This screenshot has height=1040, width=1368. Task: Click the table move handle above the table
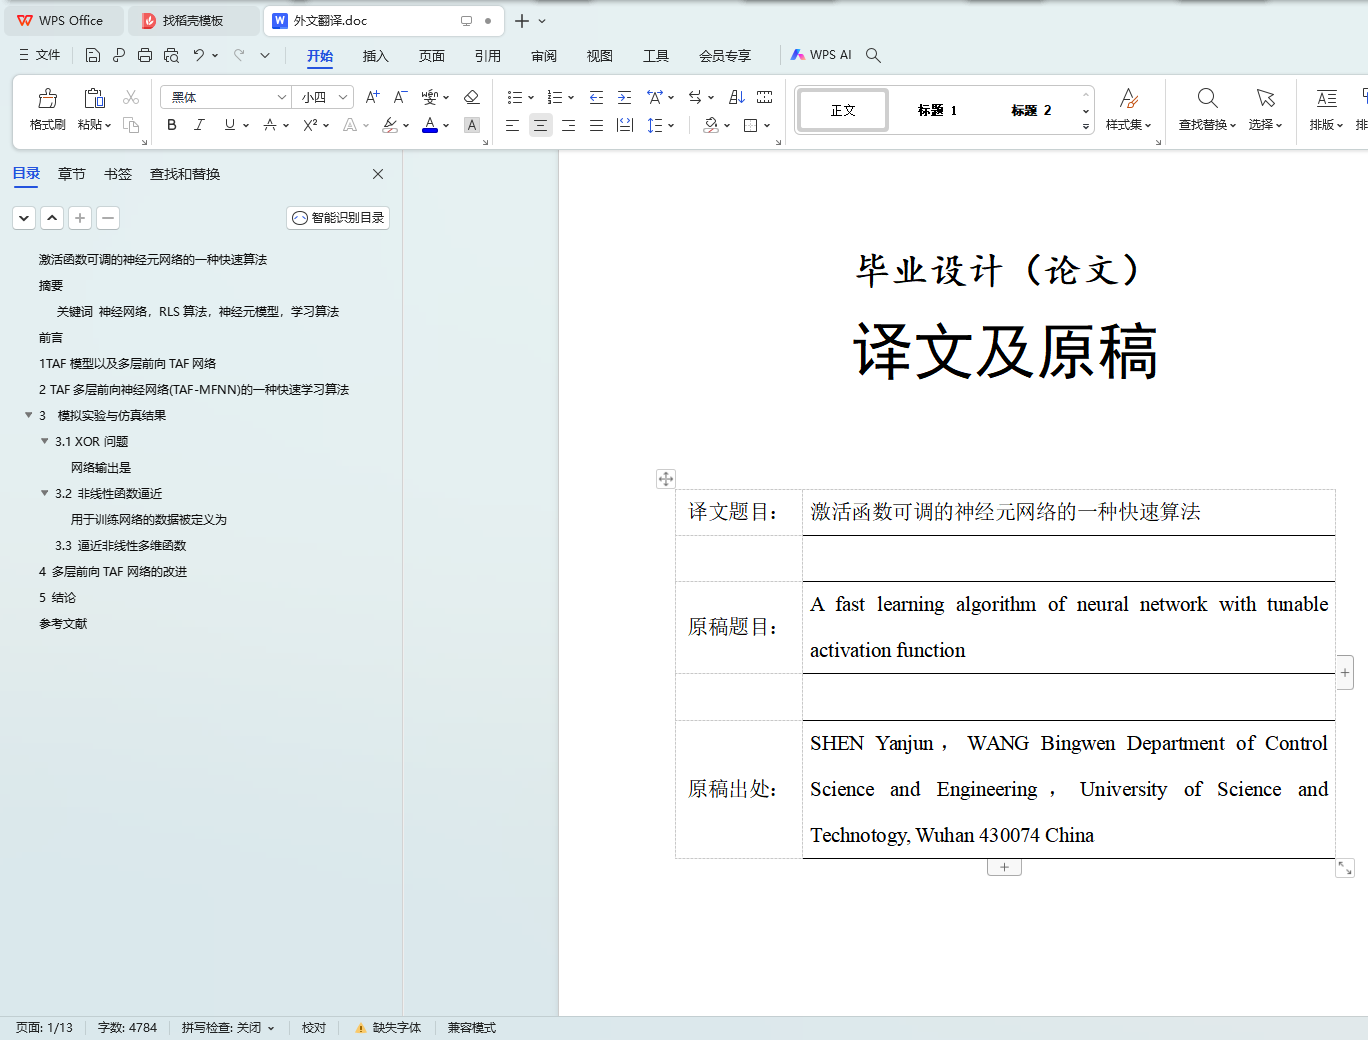coord(666,479)
